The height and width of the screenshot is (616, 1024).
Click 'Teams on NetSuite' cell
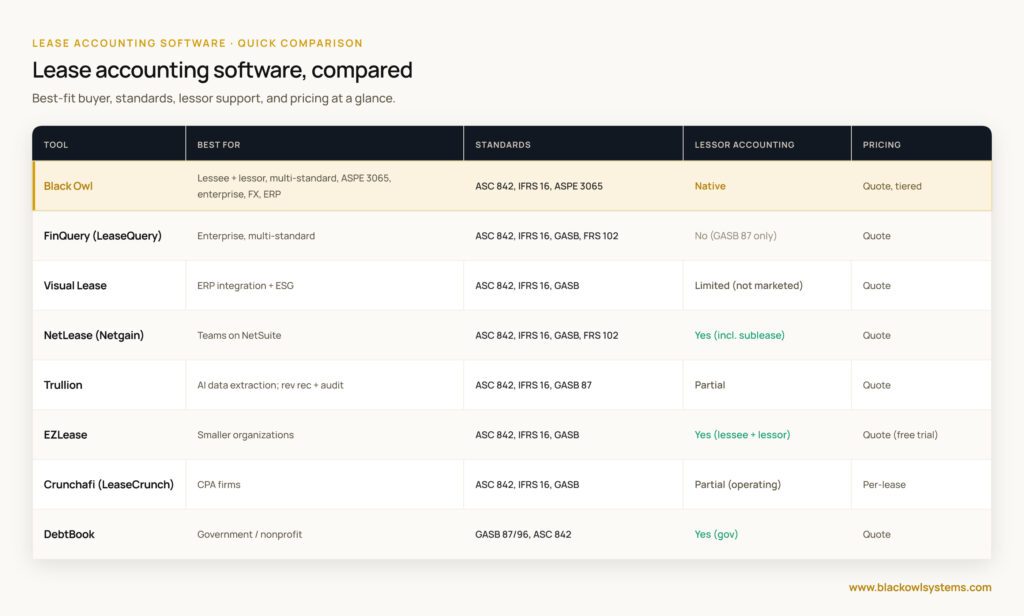(239, 335)
